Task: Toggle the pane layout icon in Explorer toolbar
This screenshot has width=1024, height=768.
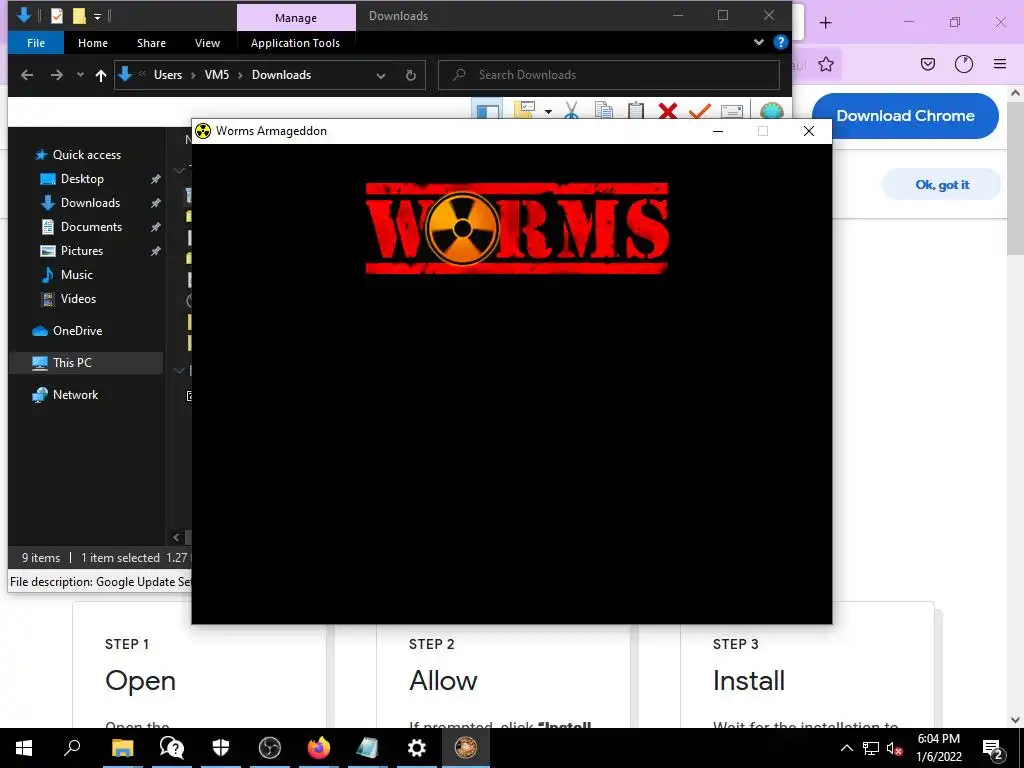Action: pos(487,110)
